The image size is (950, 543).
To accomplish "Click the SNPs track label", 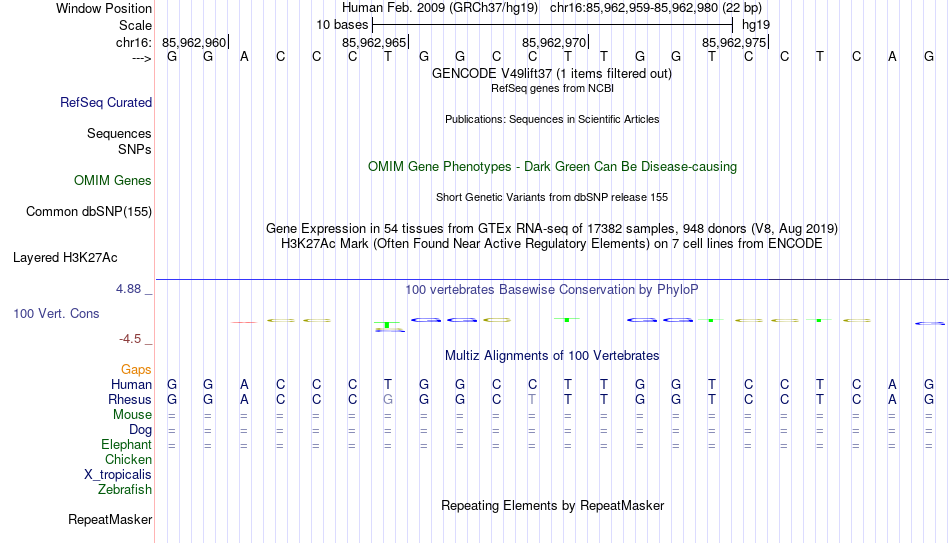I will [x=135, y=149].
